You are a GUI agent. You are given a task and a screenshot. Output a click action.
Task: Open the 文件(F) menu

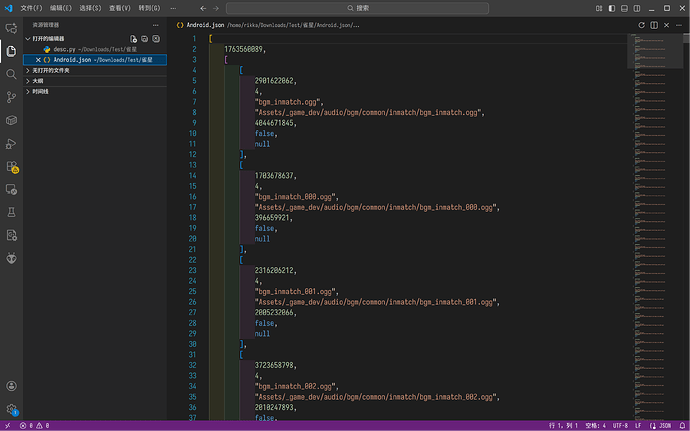pyautogui.click(x=31, y=7)
